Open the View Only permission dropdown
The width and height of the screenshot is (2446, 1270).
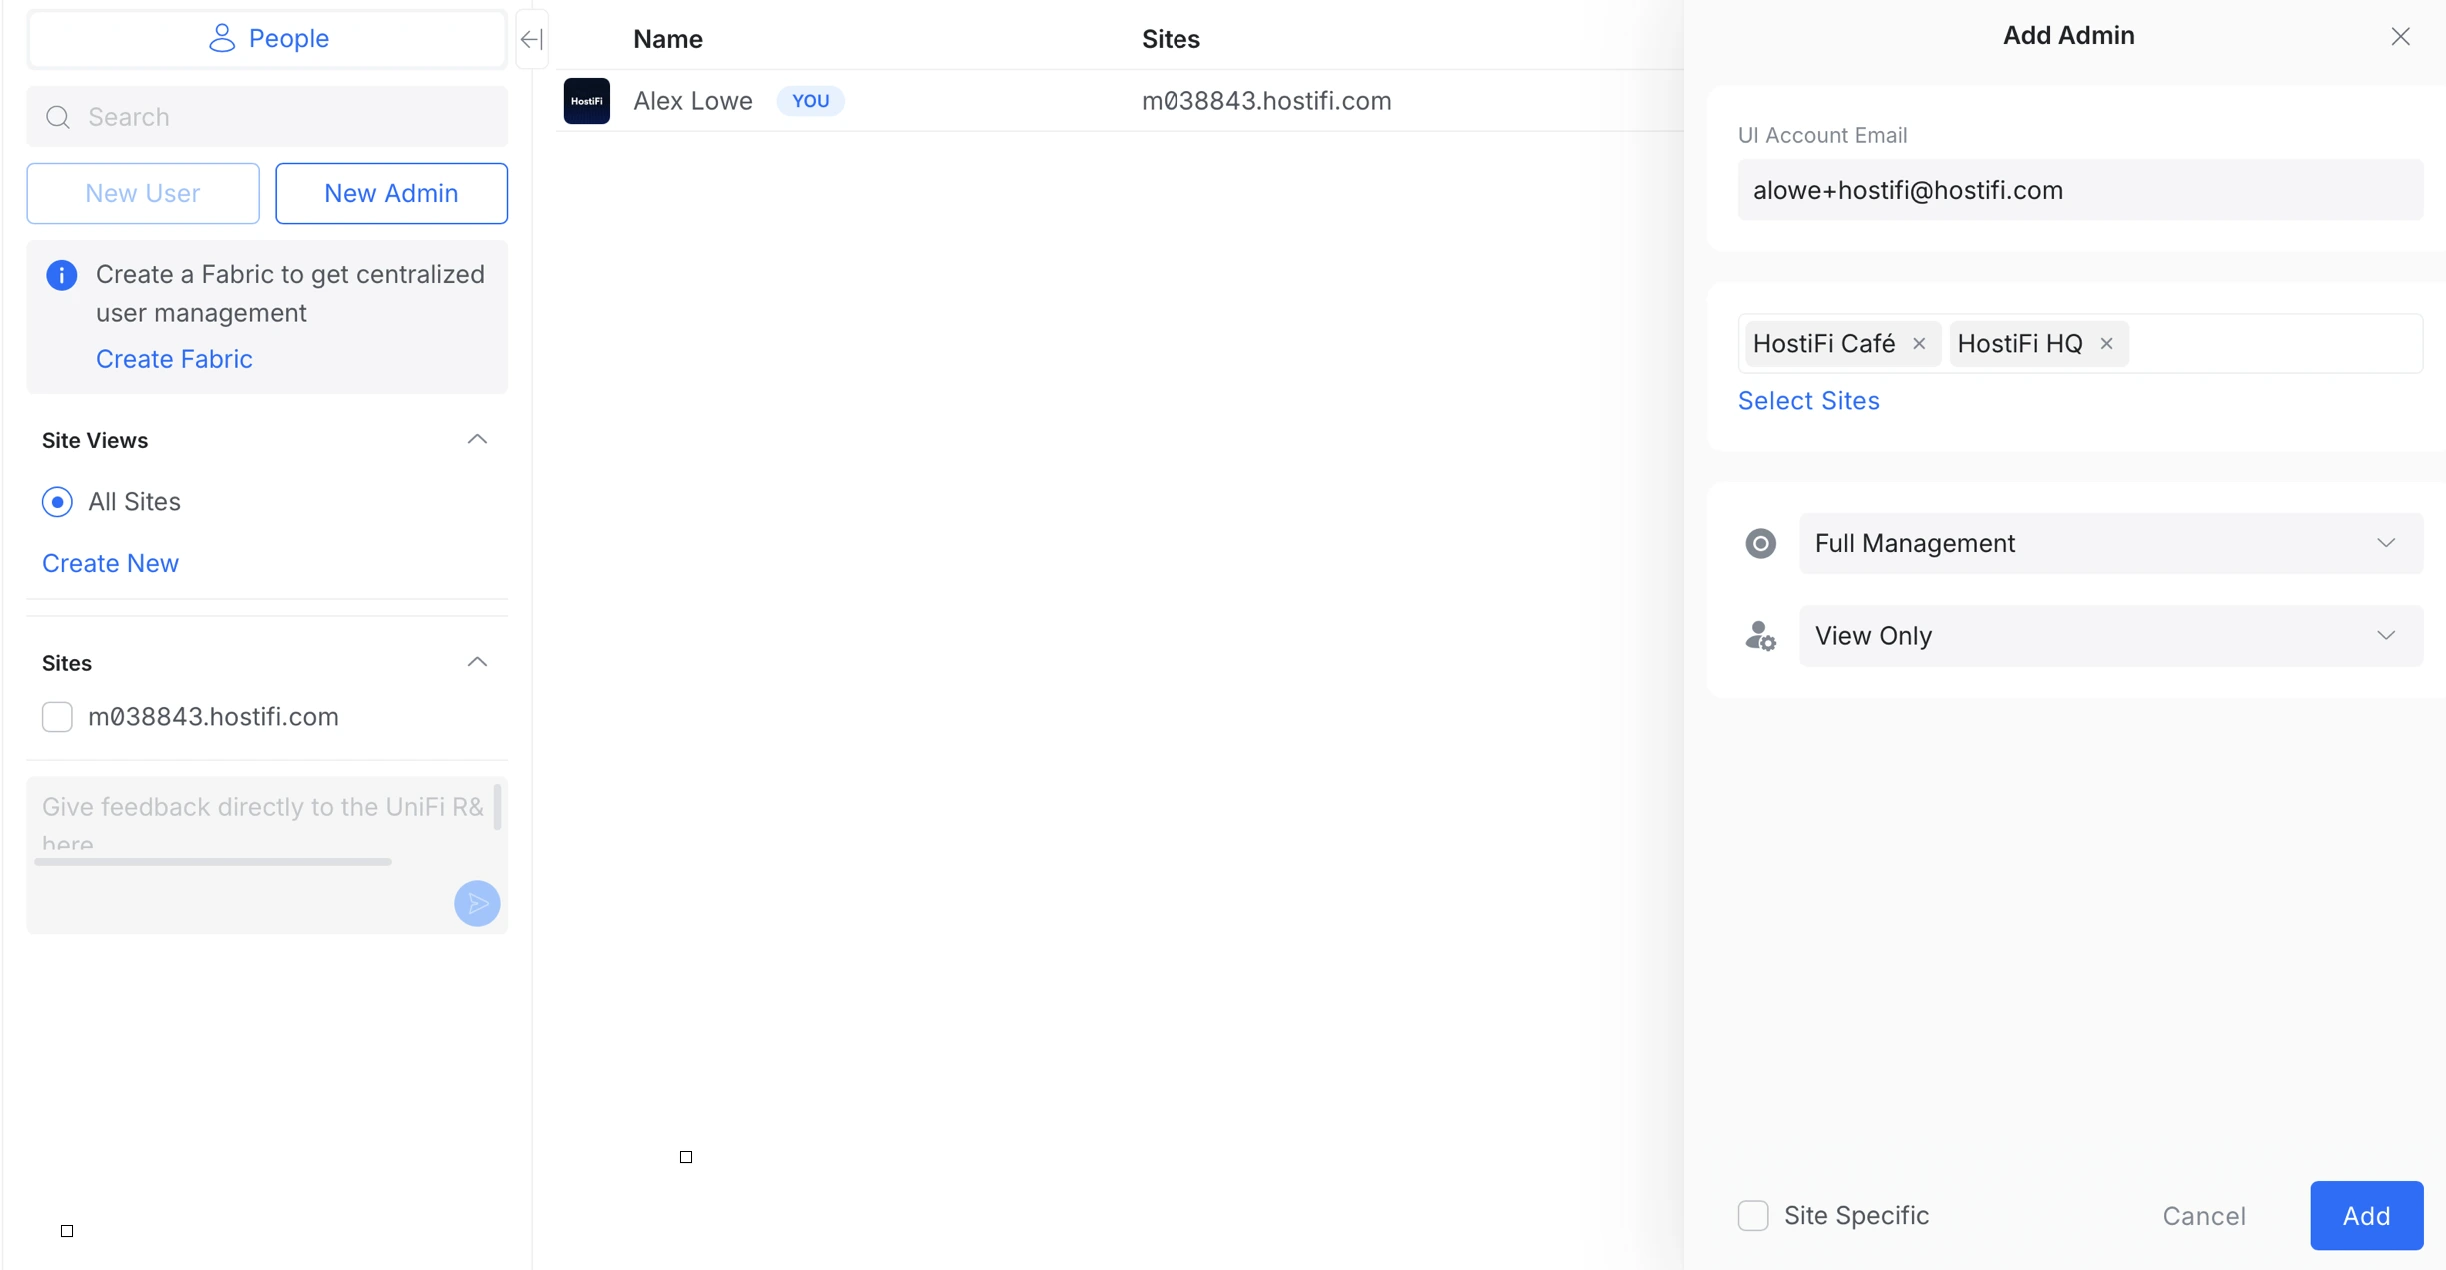[2110, 636]
